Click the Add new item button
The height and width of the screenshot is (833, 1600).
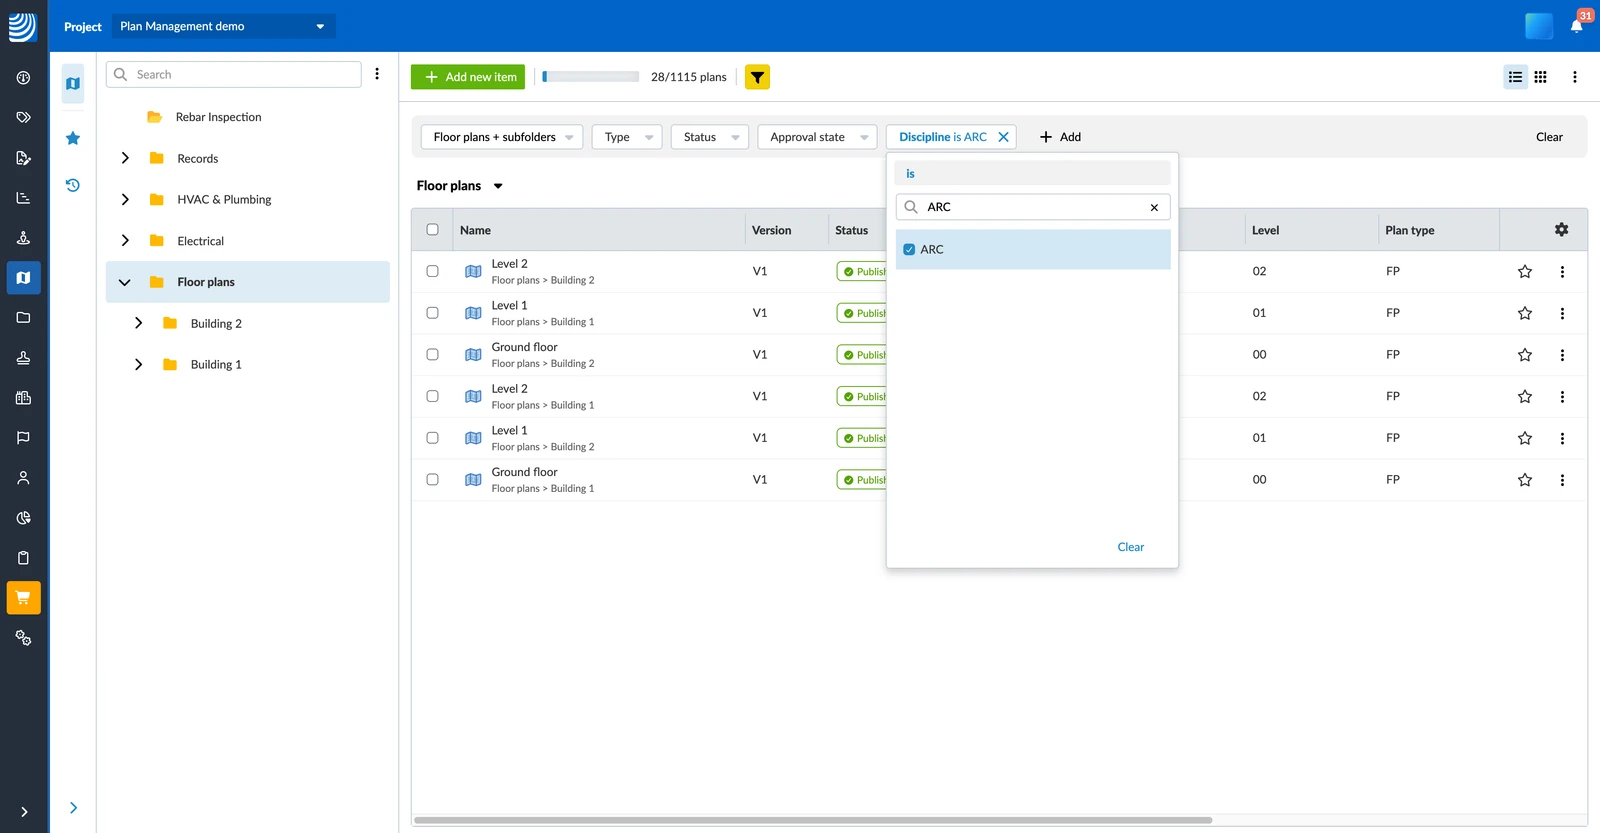468,77
